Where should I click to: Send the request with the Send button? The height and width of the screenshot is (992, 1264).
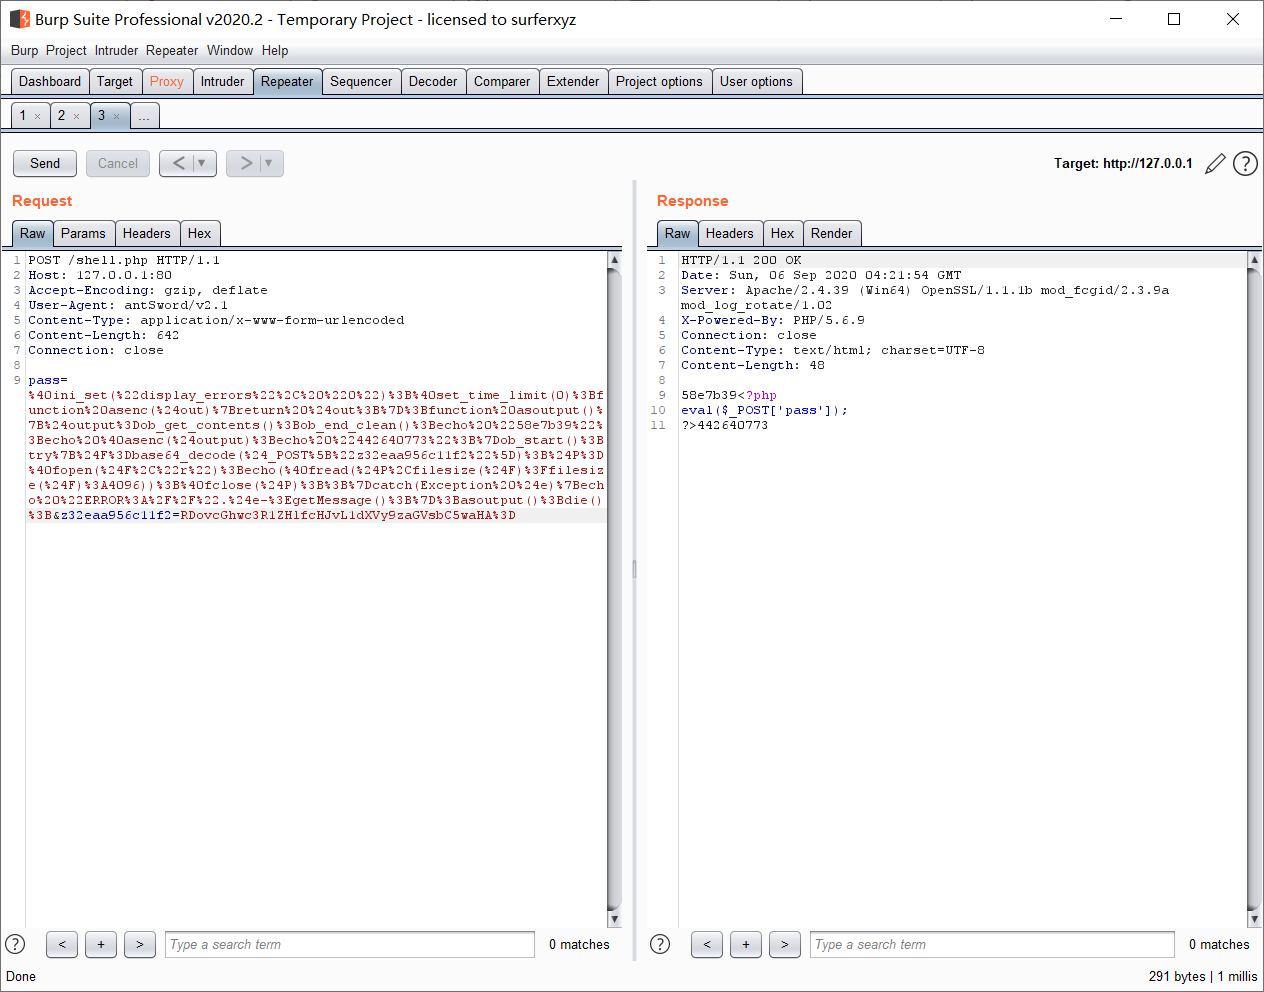pyautogui.click(x=45, y=163)
